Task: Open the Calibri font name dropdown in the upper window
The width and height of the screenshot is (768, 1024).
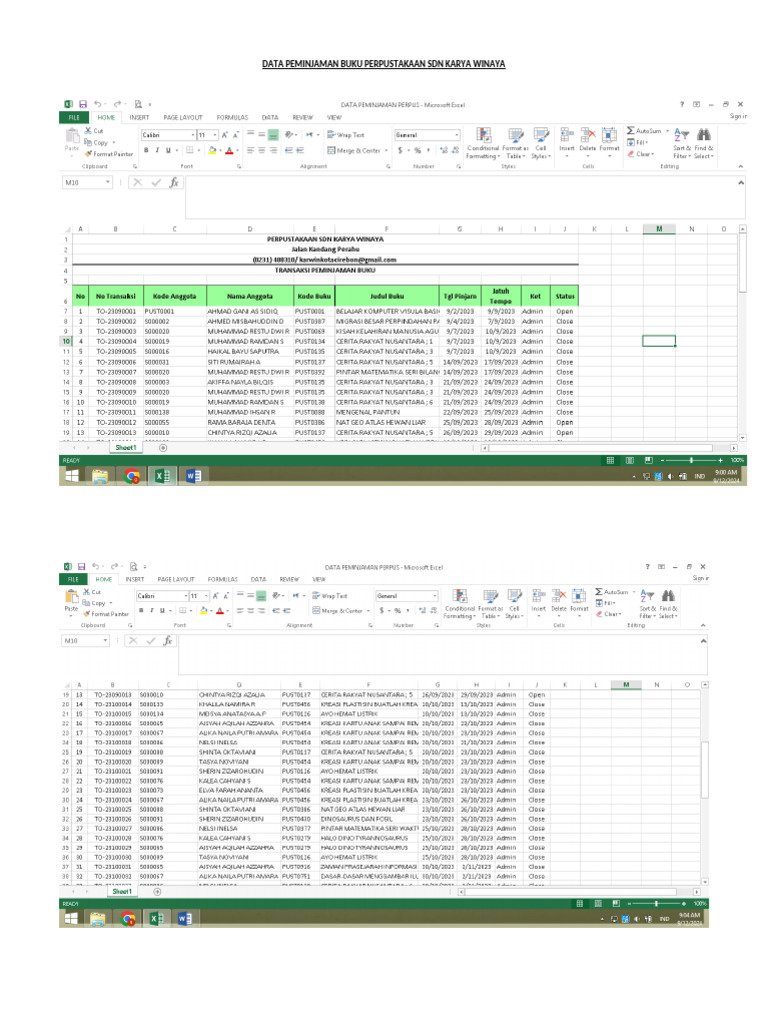Action: click(x=192, y=134)
